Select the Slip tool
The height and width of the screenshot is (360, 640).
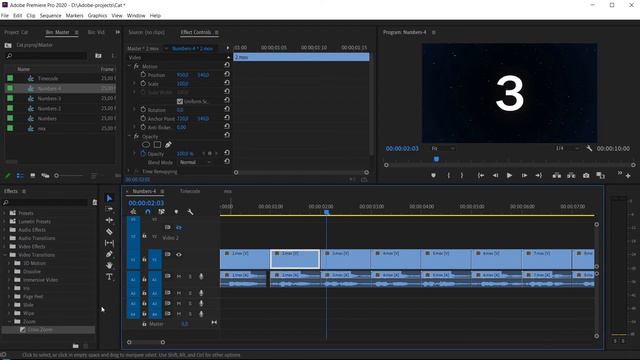pos(109,243)
